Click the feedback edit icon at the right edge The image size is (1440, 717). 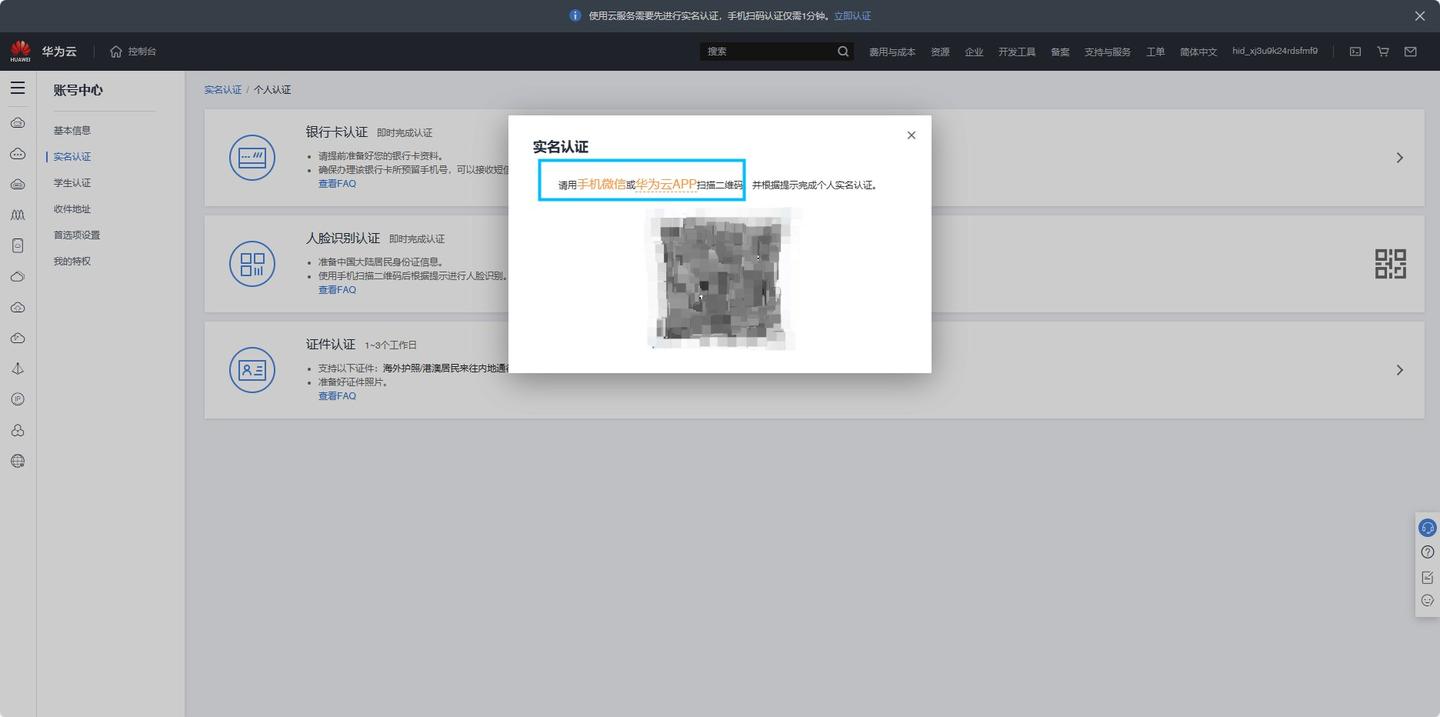[1428, 577]
